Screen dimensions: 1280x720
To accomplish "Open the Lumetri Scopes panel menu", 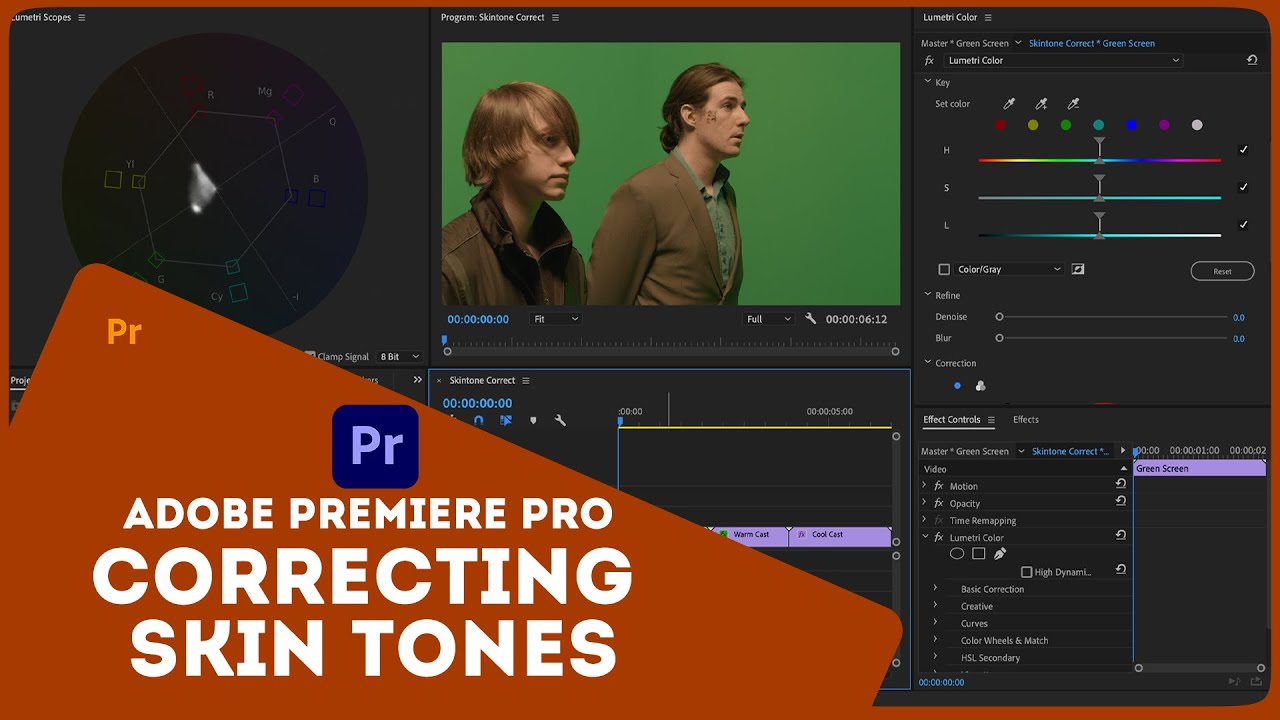I will pyautogui.click(x=82, y=18).
